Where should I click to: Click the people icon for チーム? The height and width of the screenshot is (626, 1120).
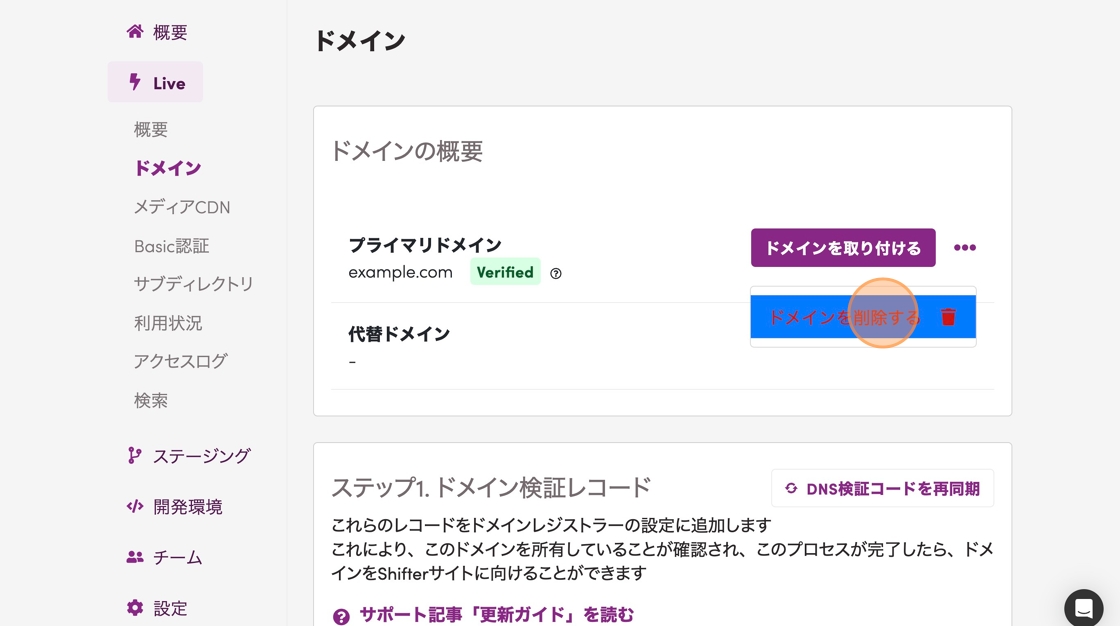(135, 558)
